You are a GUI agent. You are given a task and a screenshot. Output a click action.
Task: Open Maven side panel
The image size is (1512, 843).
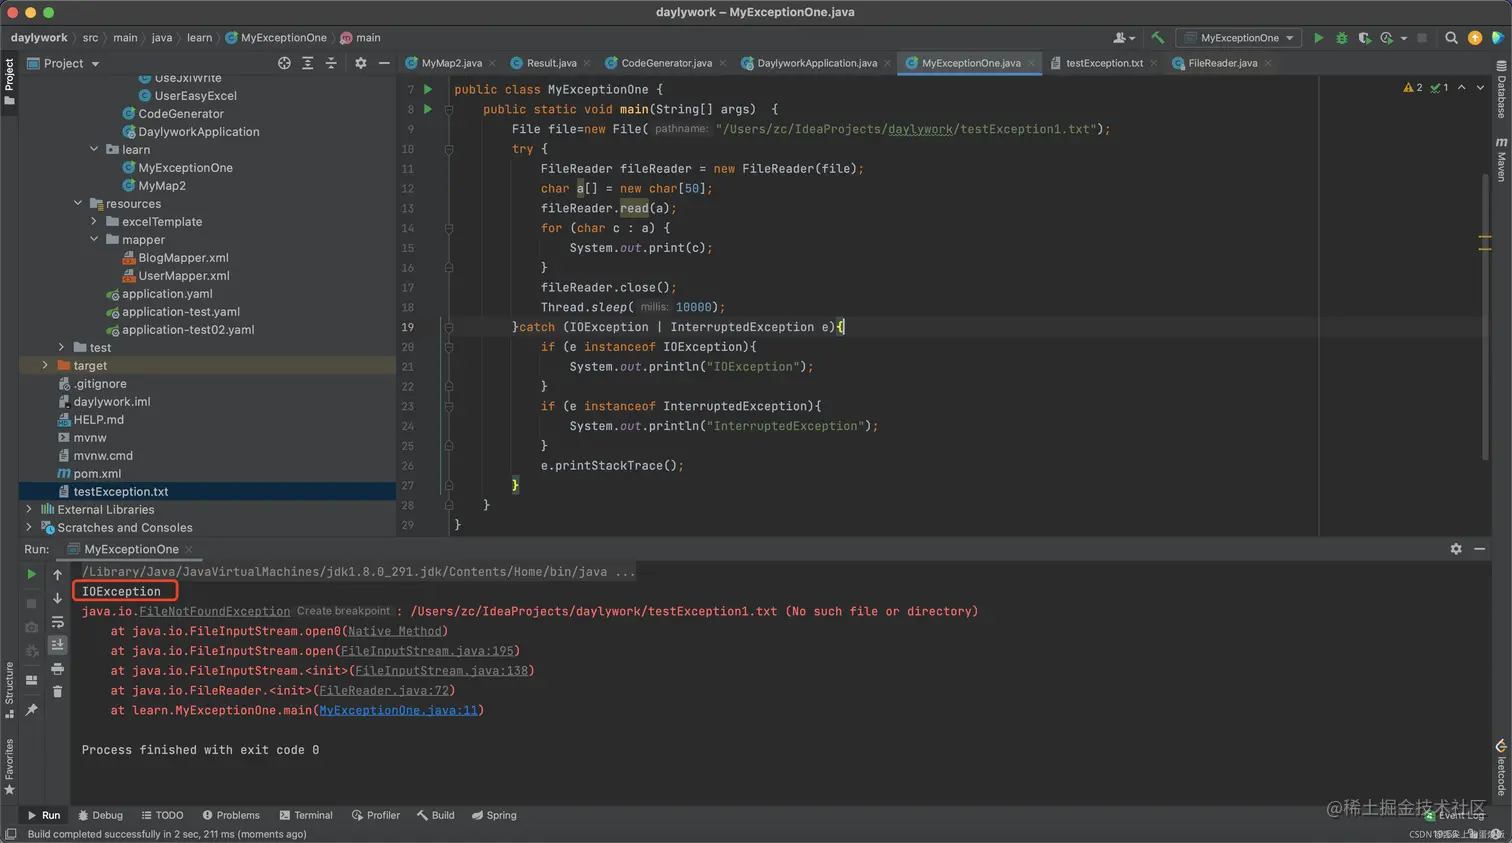[1501, 160]
